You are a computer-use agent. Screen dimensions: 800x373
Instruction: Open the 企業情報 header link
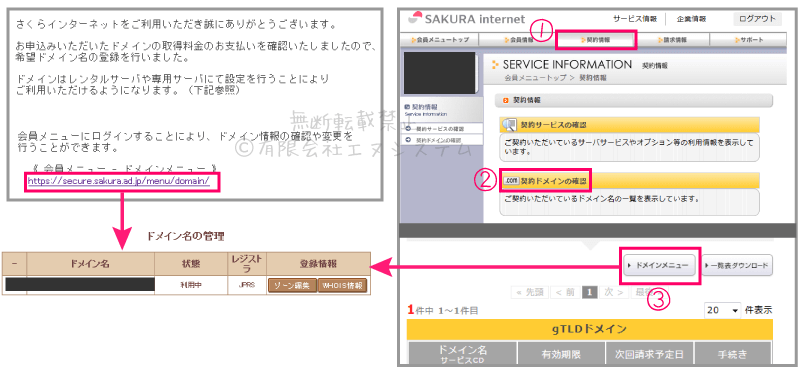click(691, 19)
